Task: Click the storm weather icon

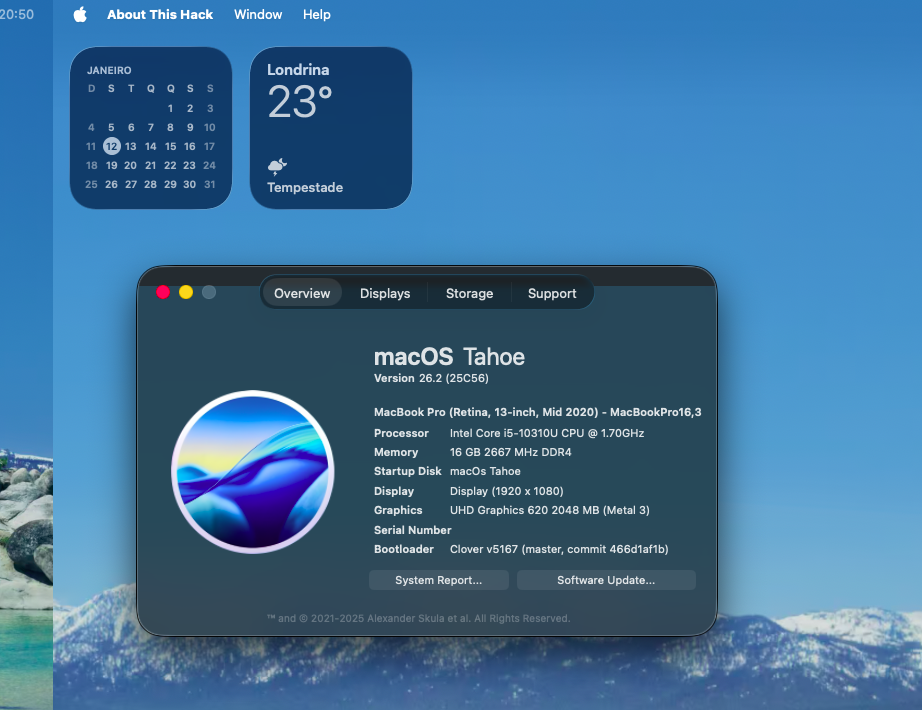Action: [x=277, y=166]
